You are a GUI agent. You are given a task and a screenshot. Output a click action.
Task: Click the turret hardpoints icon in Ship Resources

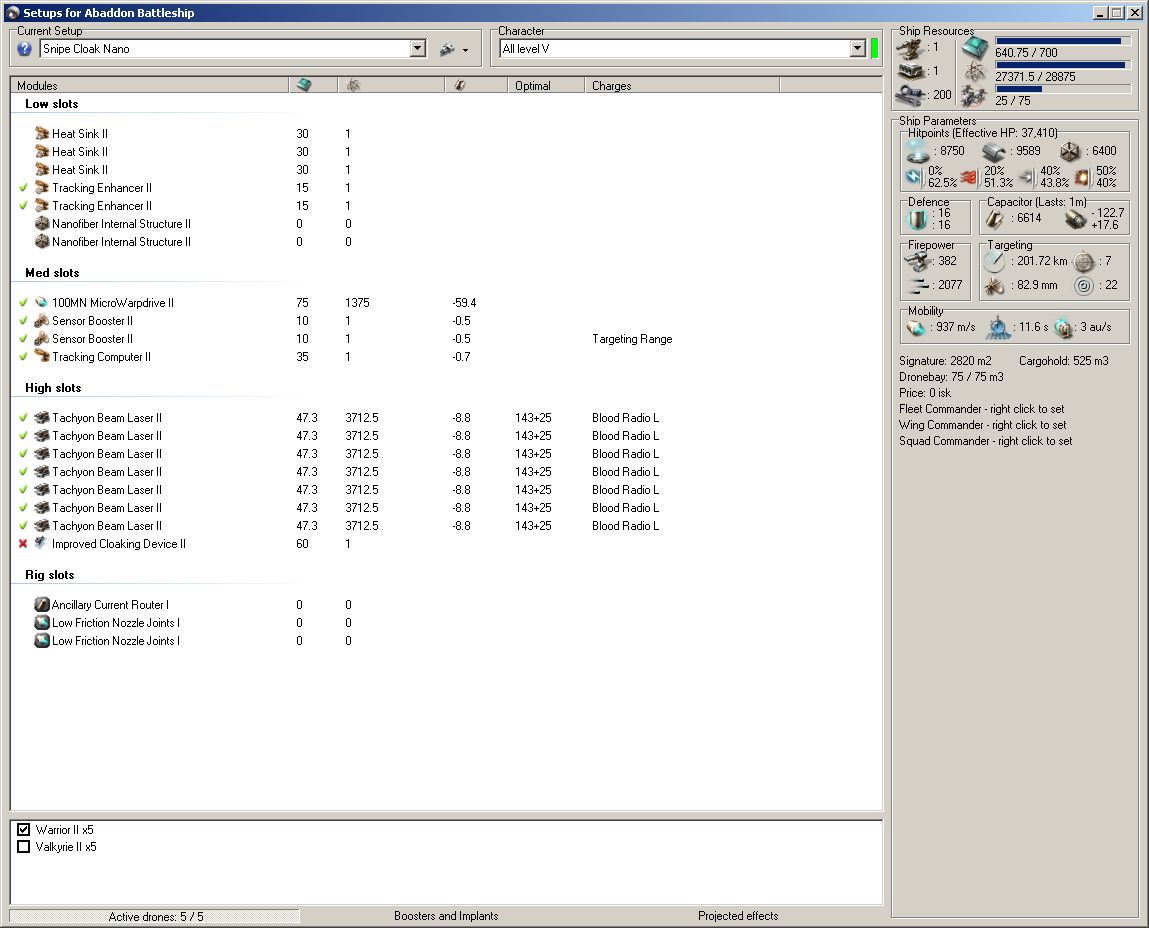coord(910,48)
